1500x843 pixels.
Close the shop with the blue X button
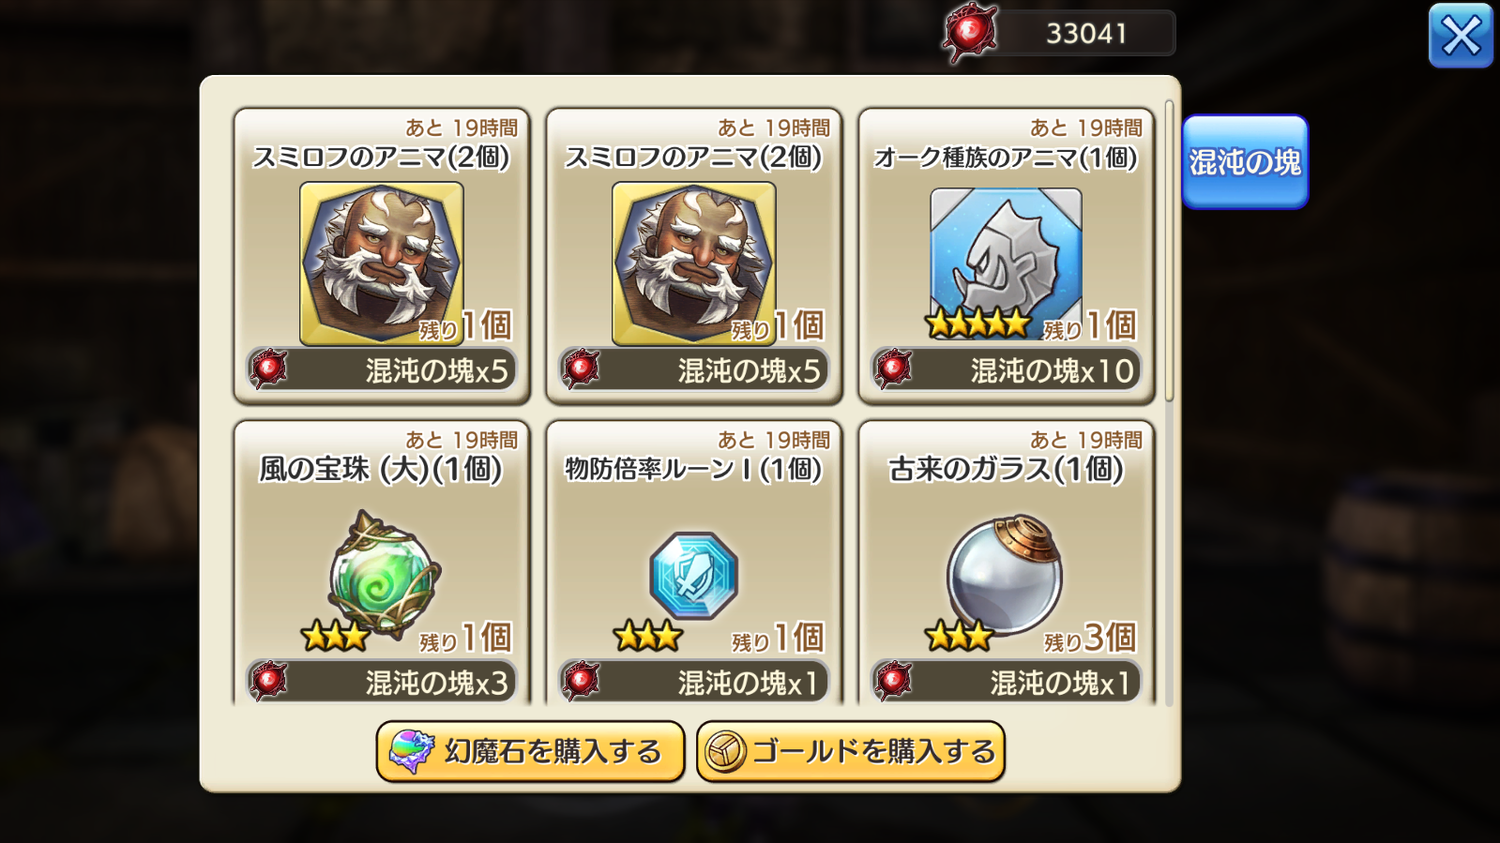coord(1460,36)
